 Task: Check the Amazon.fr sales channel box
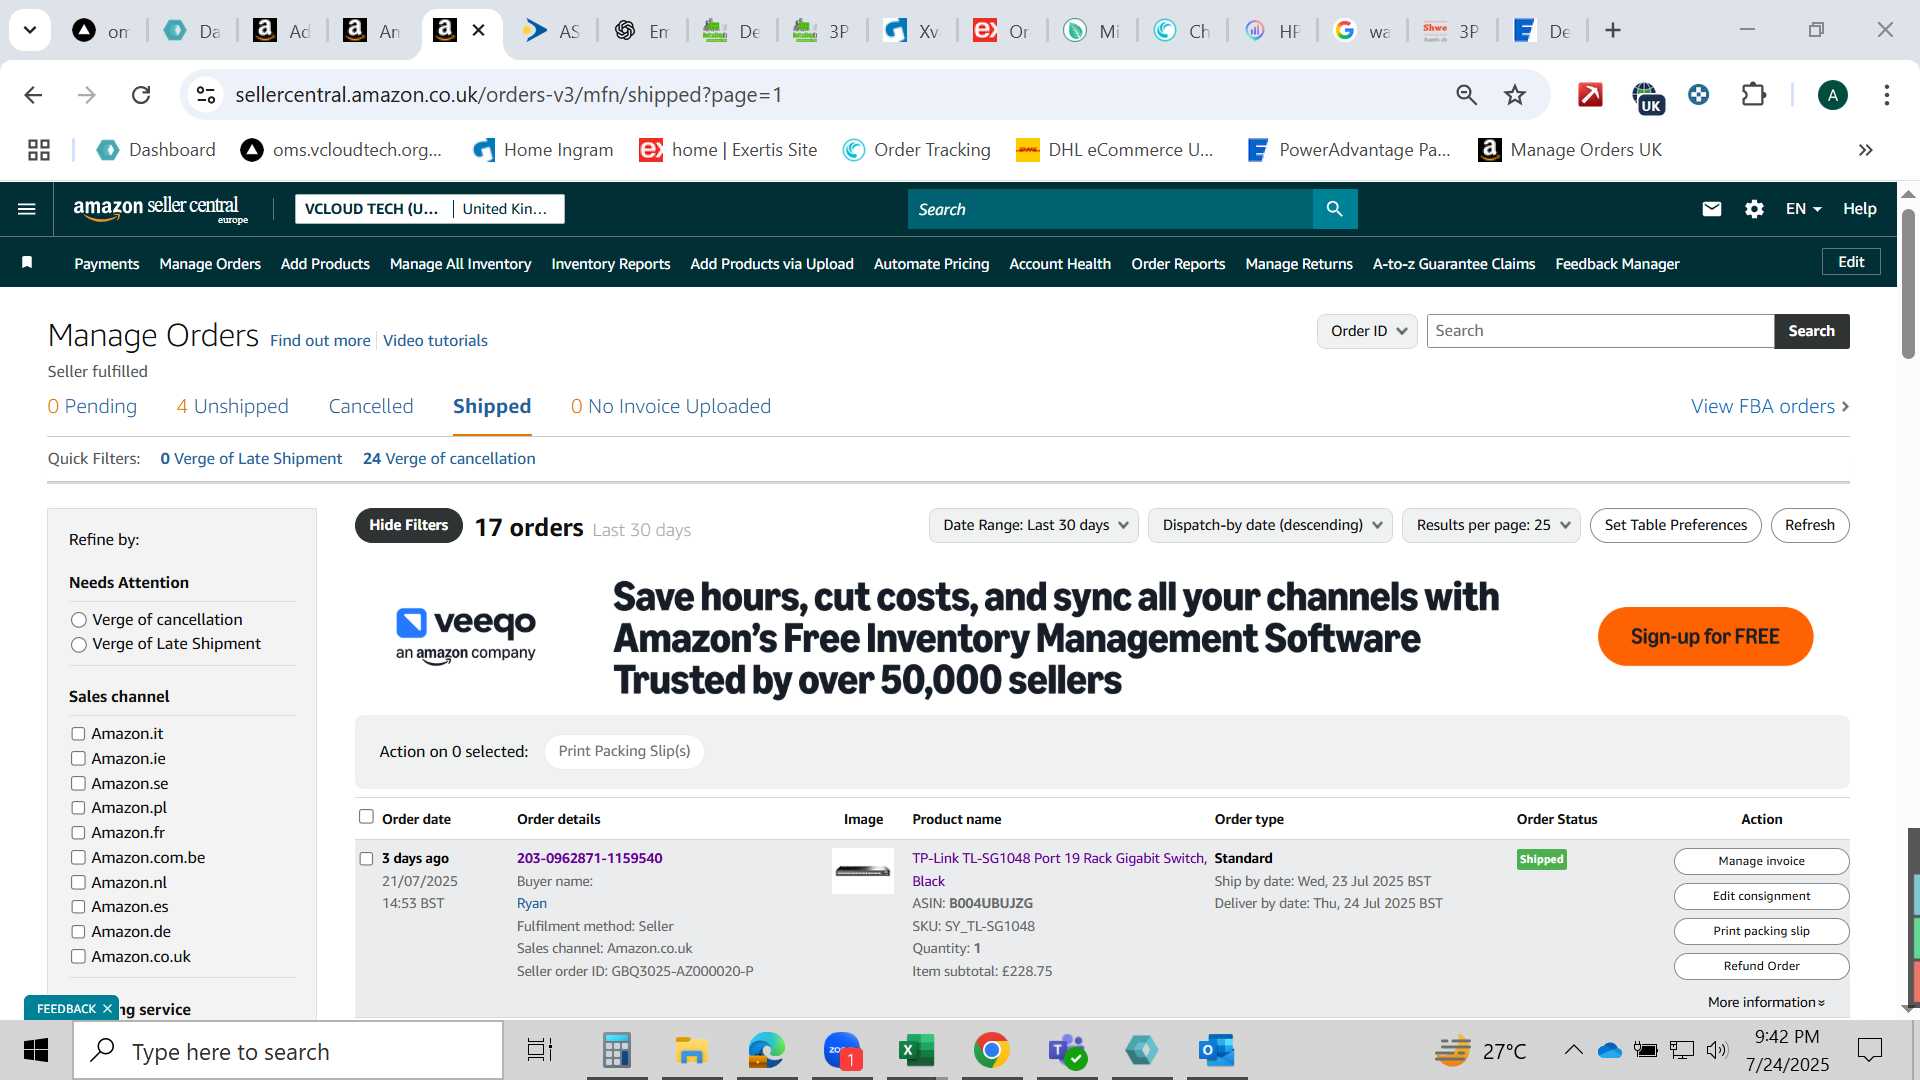point(78,833)
